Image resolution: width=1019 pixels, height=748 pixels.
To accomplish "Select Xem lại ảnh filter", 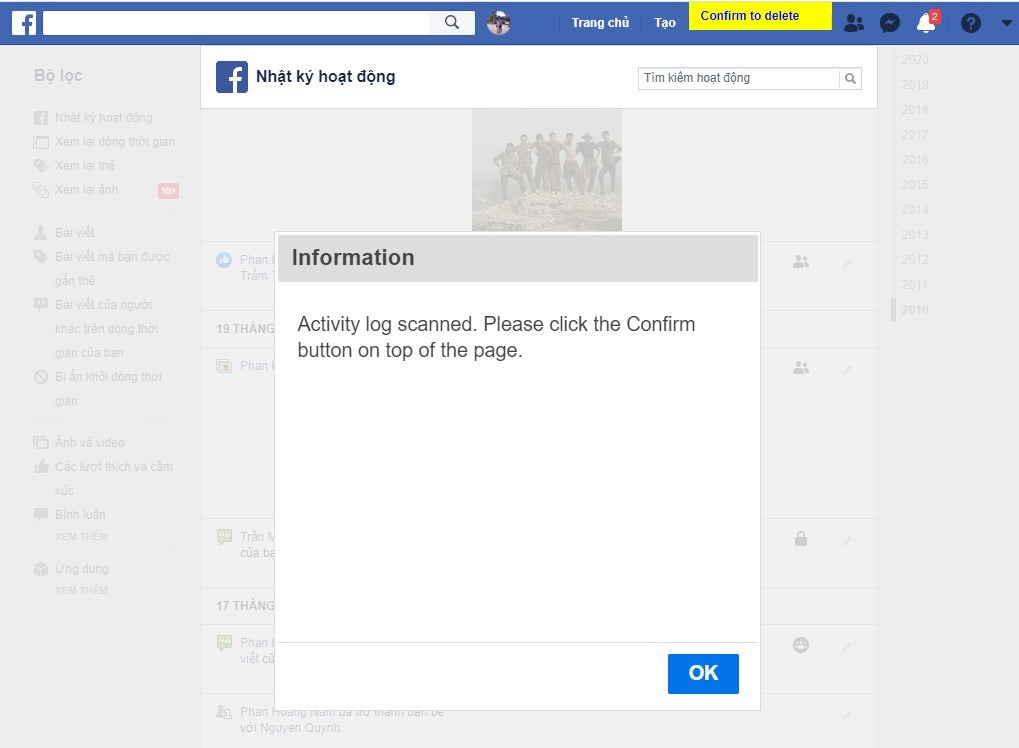I will click(x=86, y=190).
